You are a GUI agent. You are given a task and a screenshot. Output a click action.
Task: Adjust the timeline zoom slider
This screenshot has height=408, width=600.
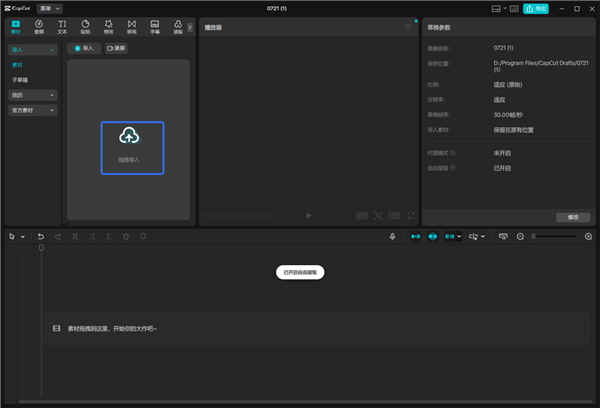555,236
